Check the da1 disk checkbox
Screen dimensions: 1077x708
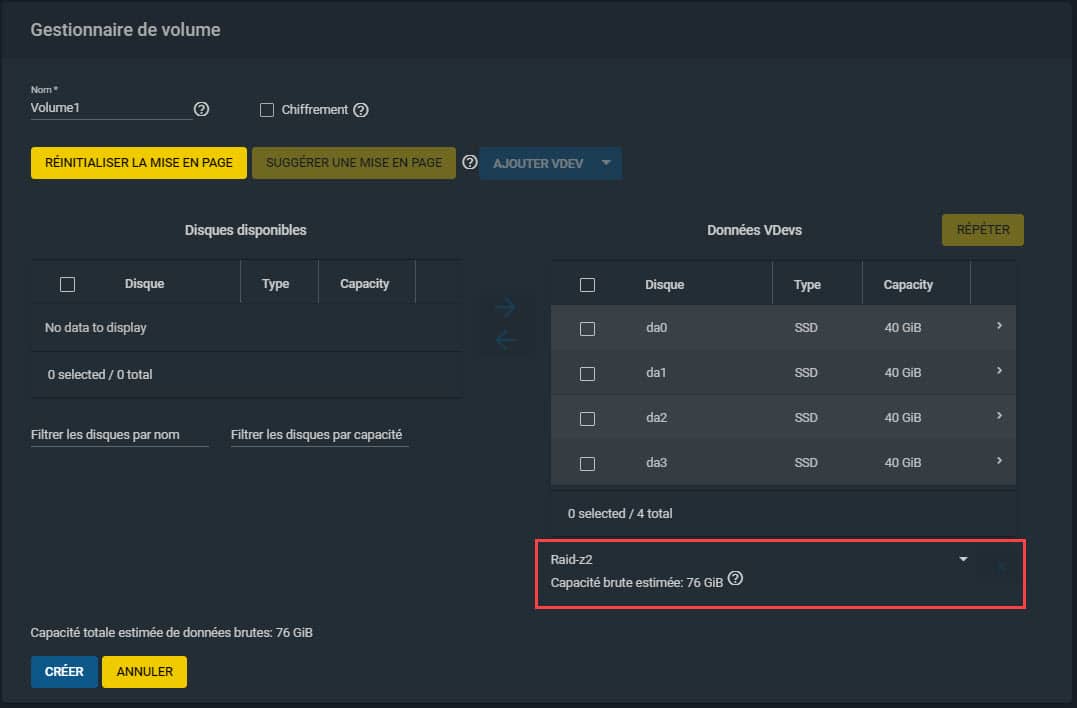click(587, 374)
